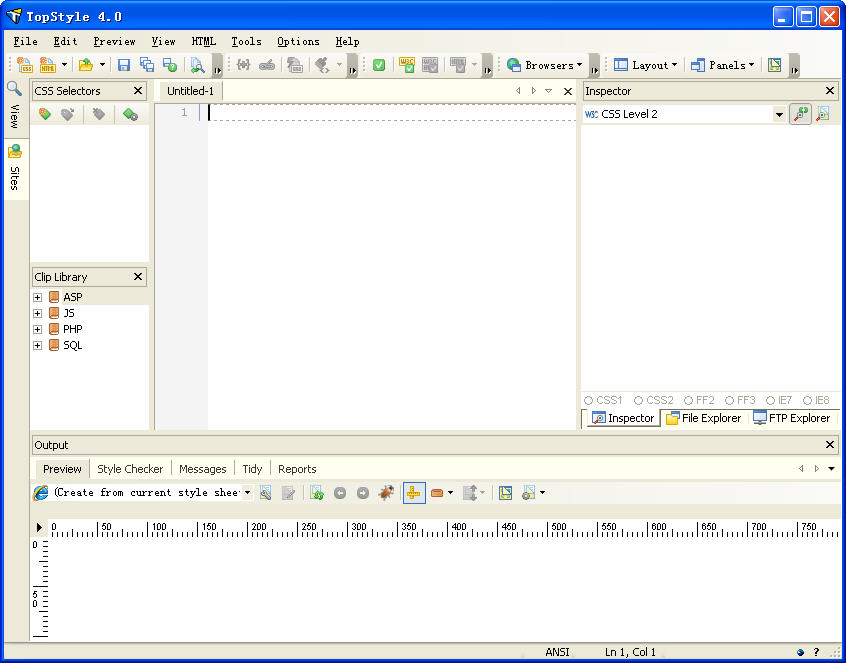The image size is (846, 663).
Task: Click the Save file toolbar icon
Action: click(x=124, y=65)
